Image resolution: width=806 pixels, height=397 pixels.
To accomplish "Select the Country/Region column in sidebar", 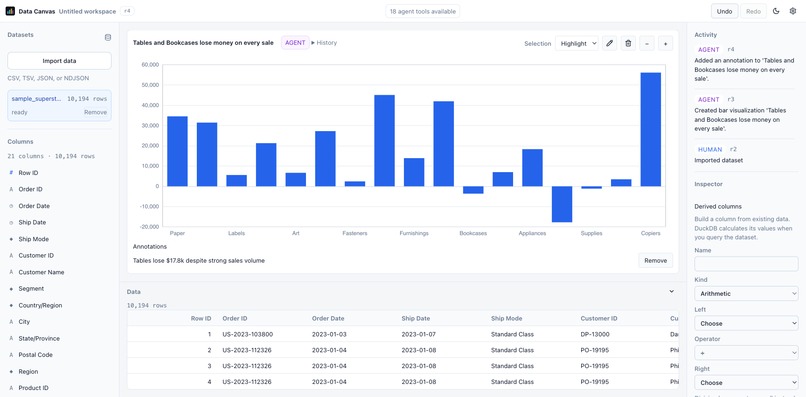I will [40, 305].
